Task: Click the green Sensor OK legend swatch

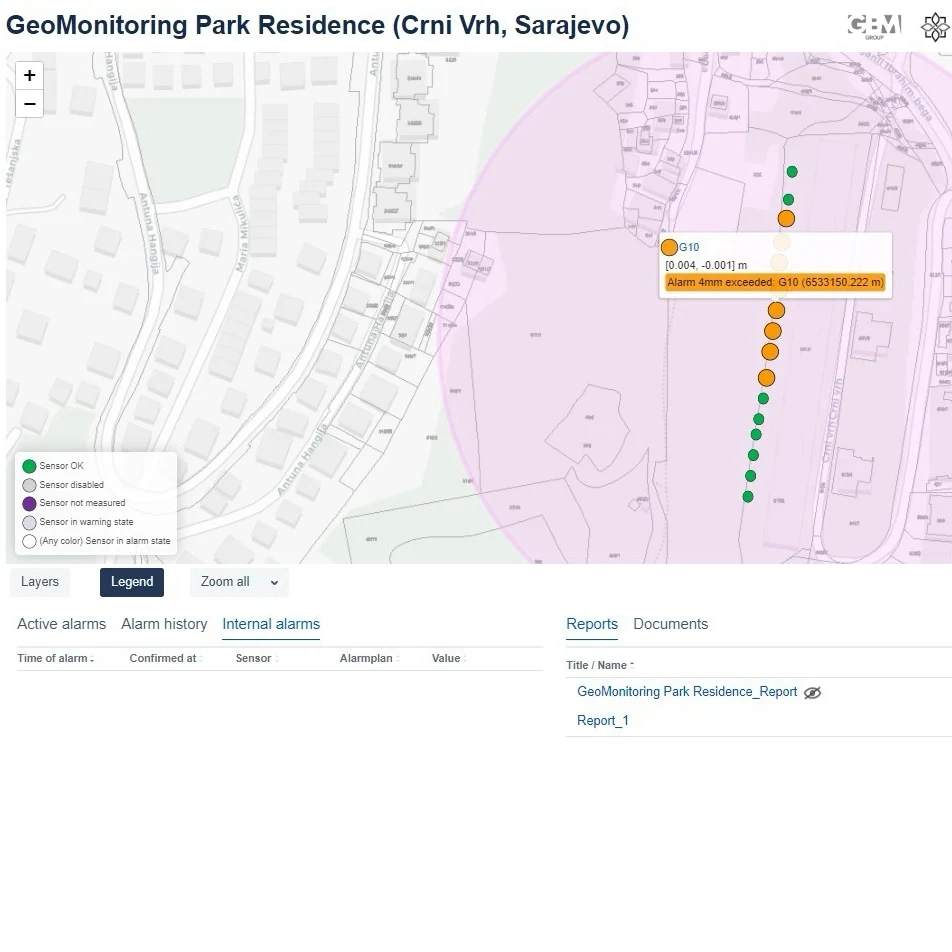Action: (x=29, y=466)
